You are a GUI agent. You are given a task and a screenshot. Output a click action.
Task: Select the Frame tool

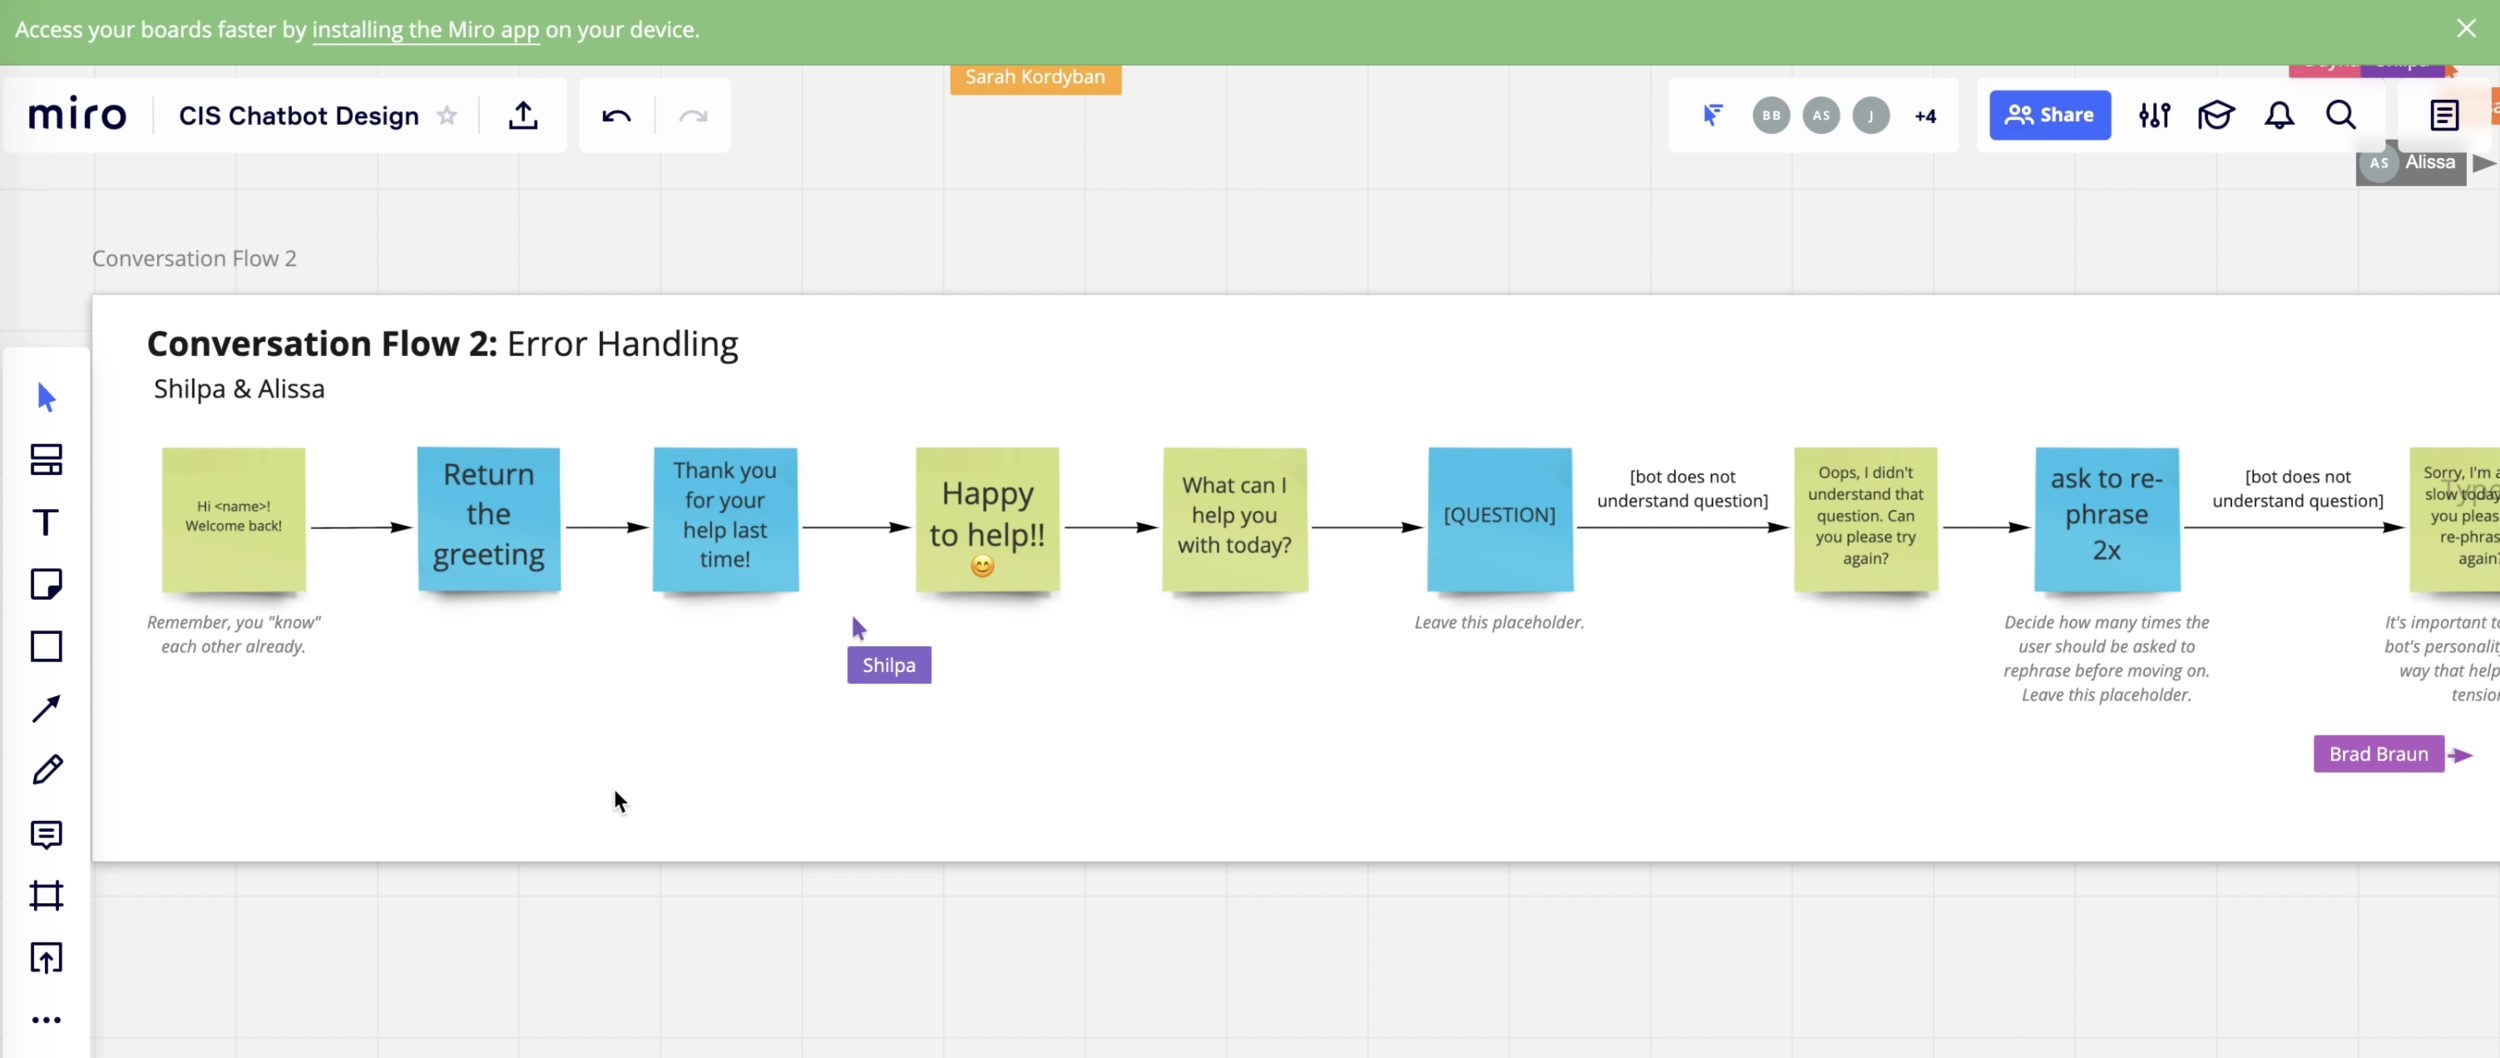[46, 896]
